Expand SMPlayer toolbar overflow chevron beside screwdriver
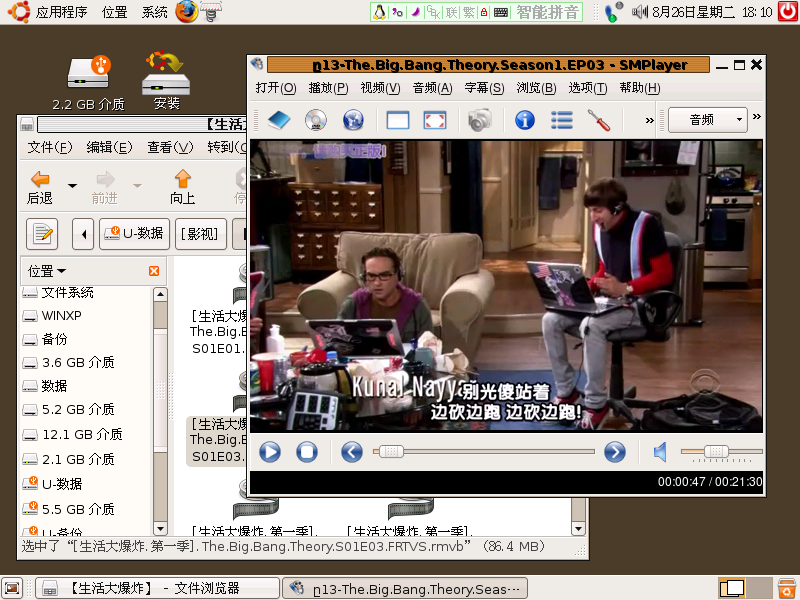Viewport: 800px width, 600px height. 649,121
